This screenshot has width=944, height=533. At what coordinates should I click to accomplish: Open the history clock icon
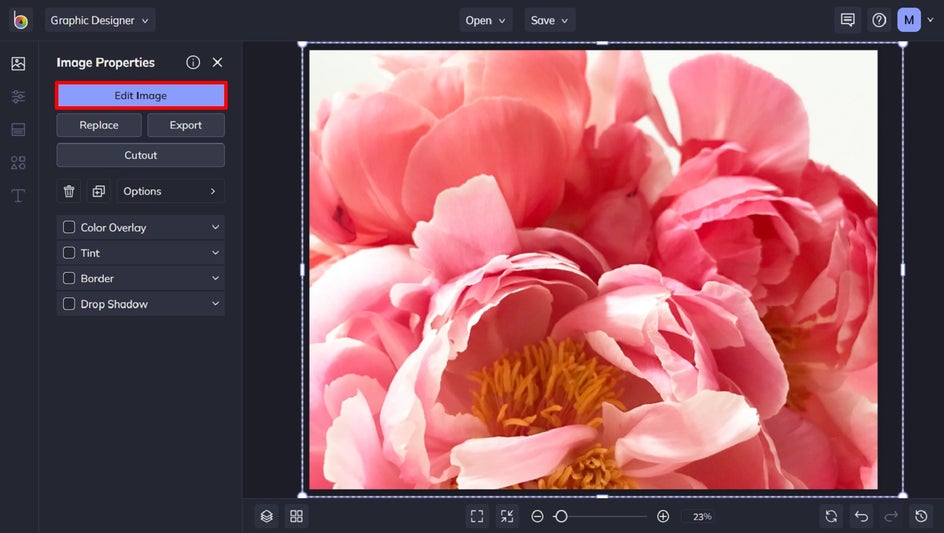coord(921,516)
